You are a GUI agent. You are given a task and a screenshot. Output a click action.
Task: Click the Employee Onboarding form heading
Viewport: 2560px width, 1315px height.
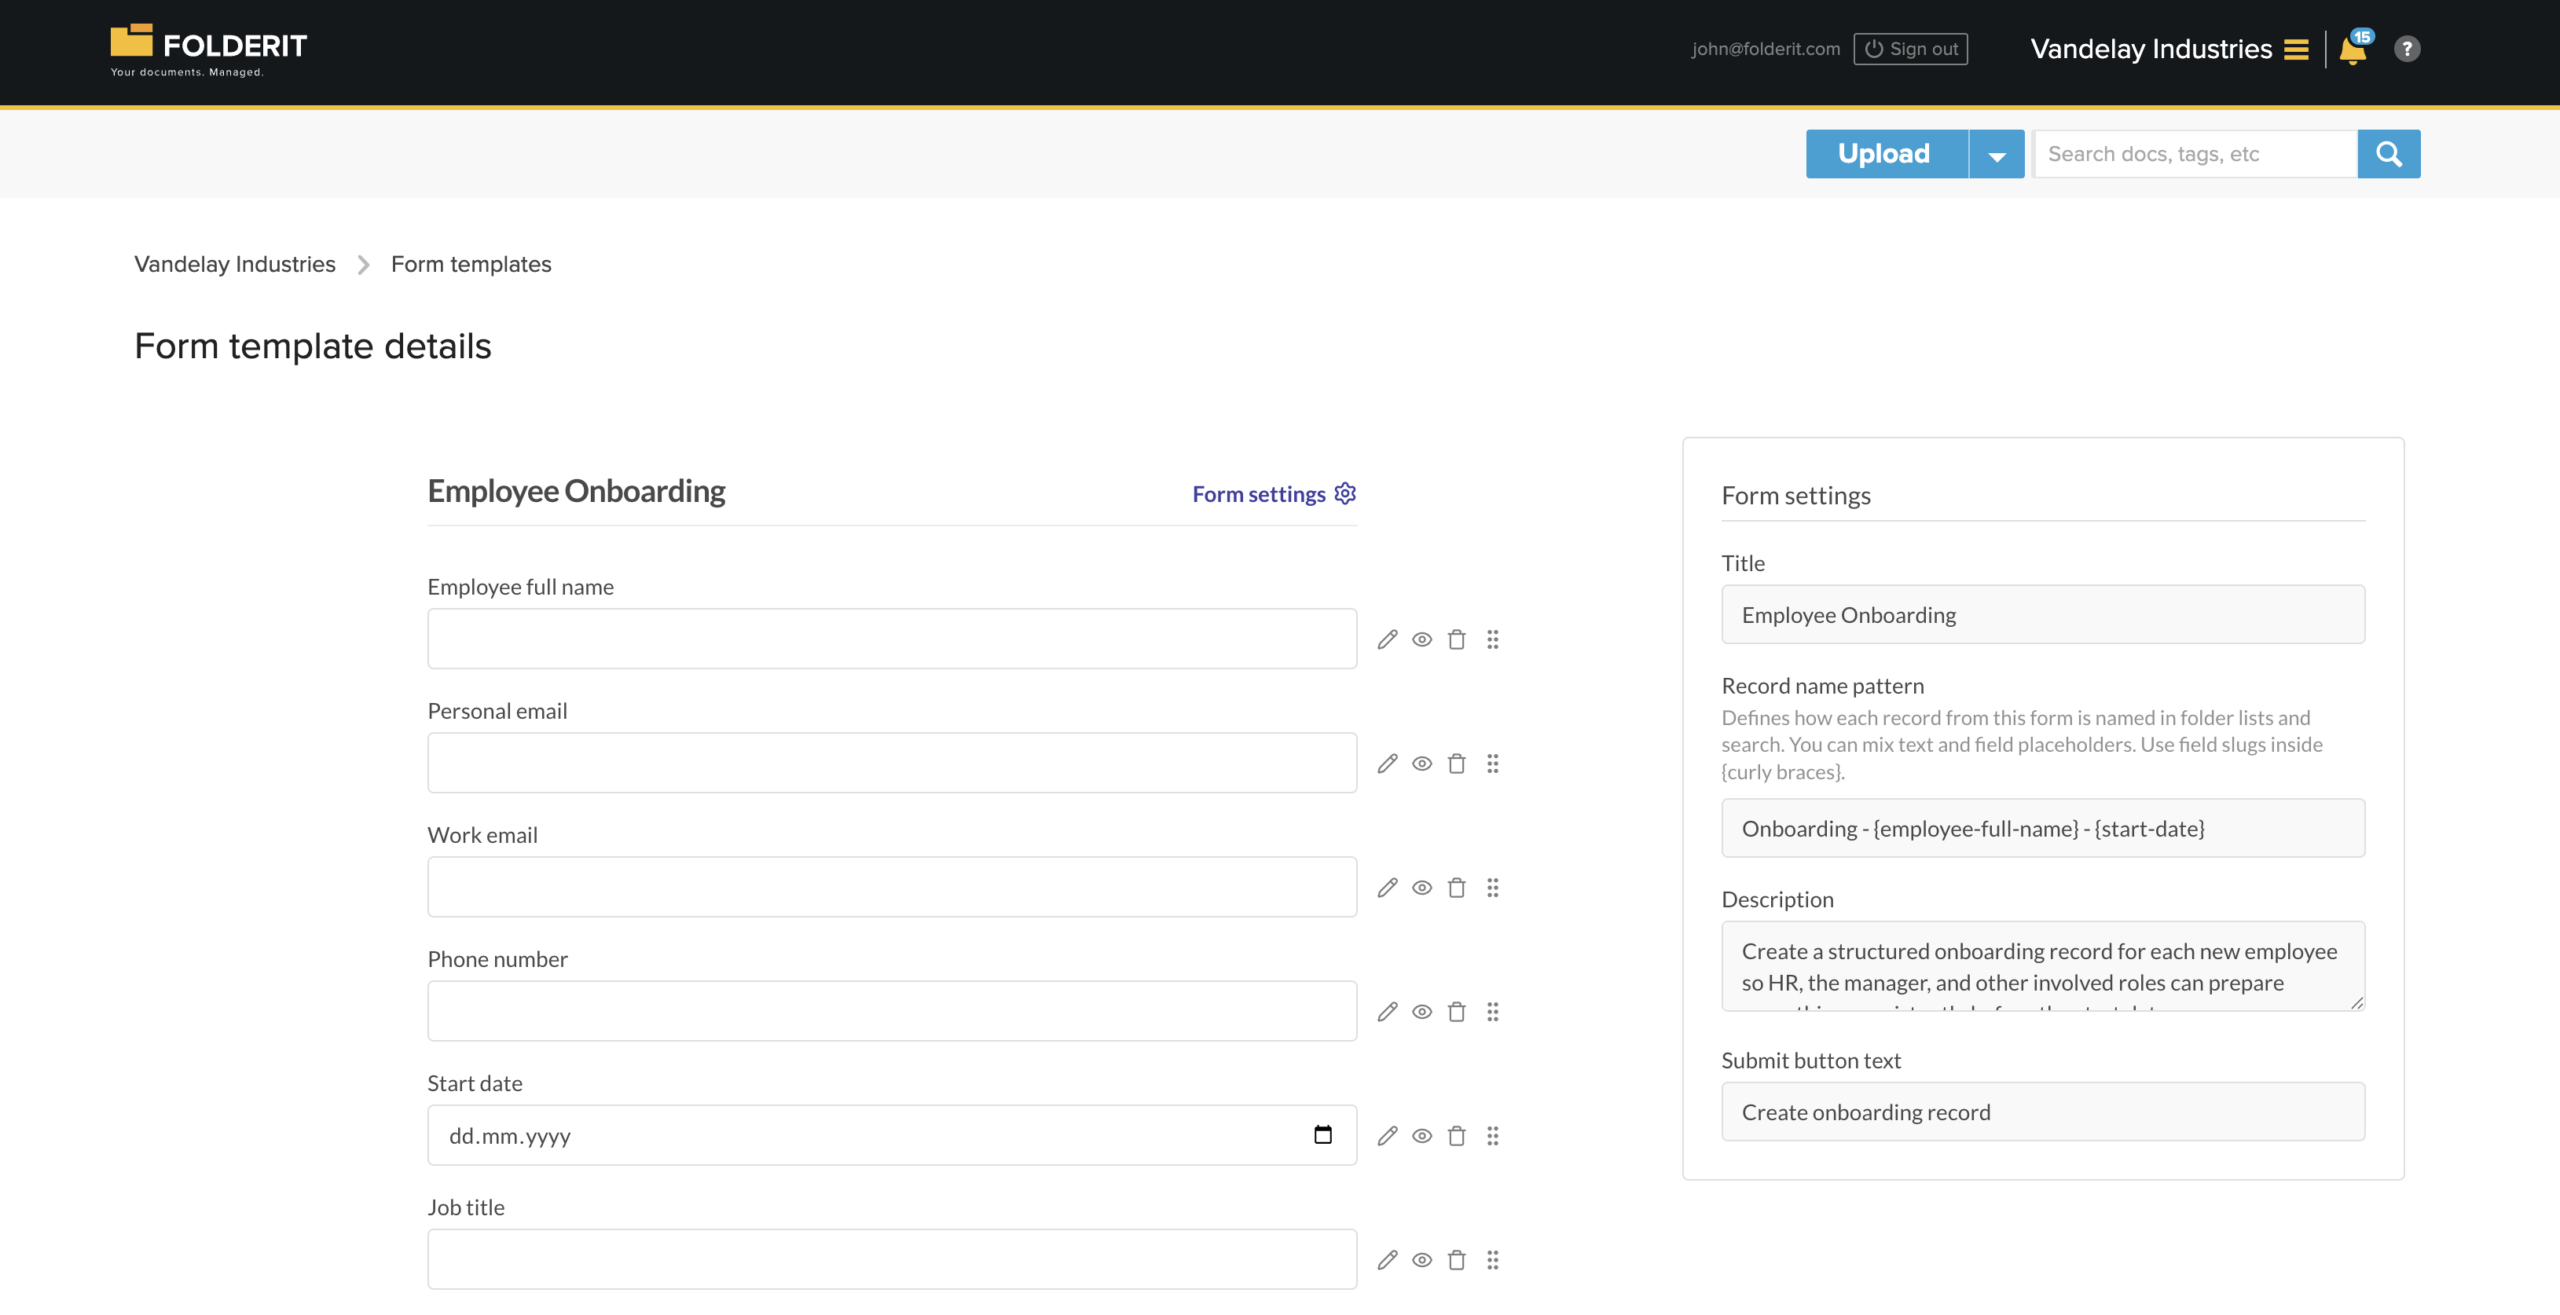576,491
